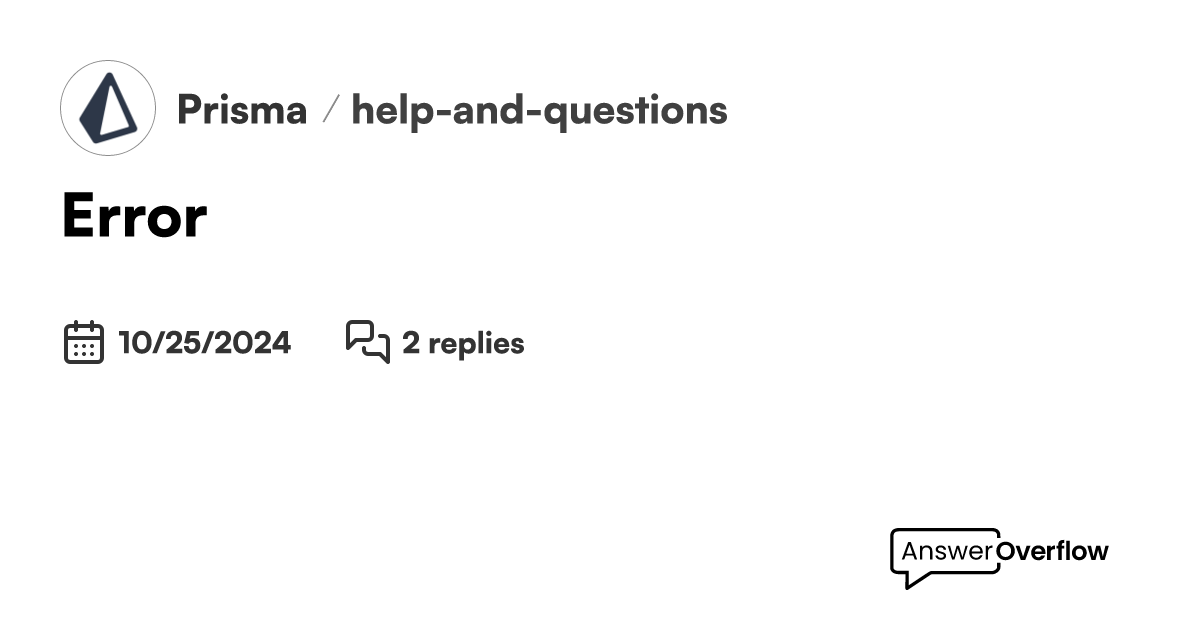Click the AnswerOverflow speech bubble logo
Screen dimensions: 1200x630
click(x=999, y=556)
